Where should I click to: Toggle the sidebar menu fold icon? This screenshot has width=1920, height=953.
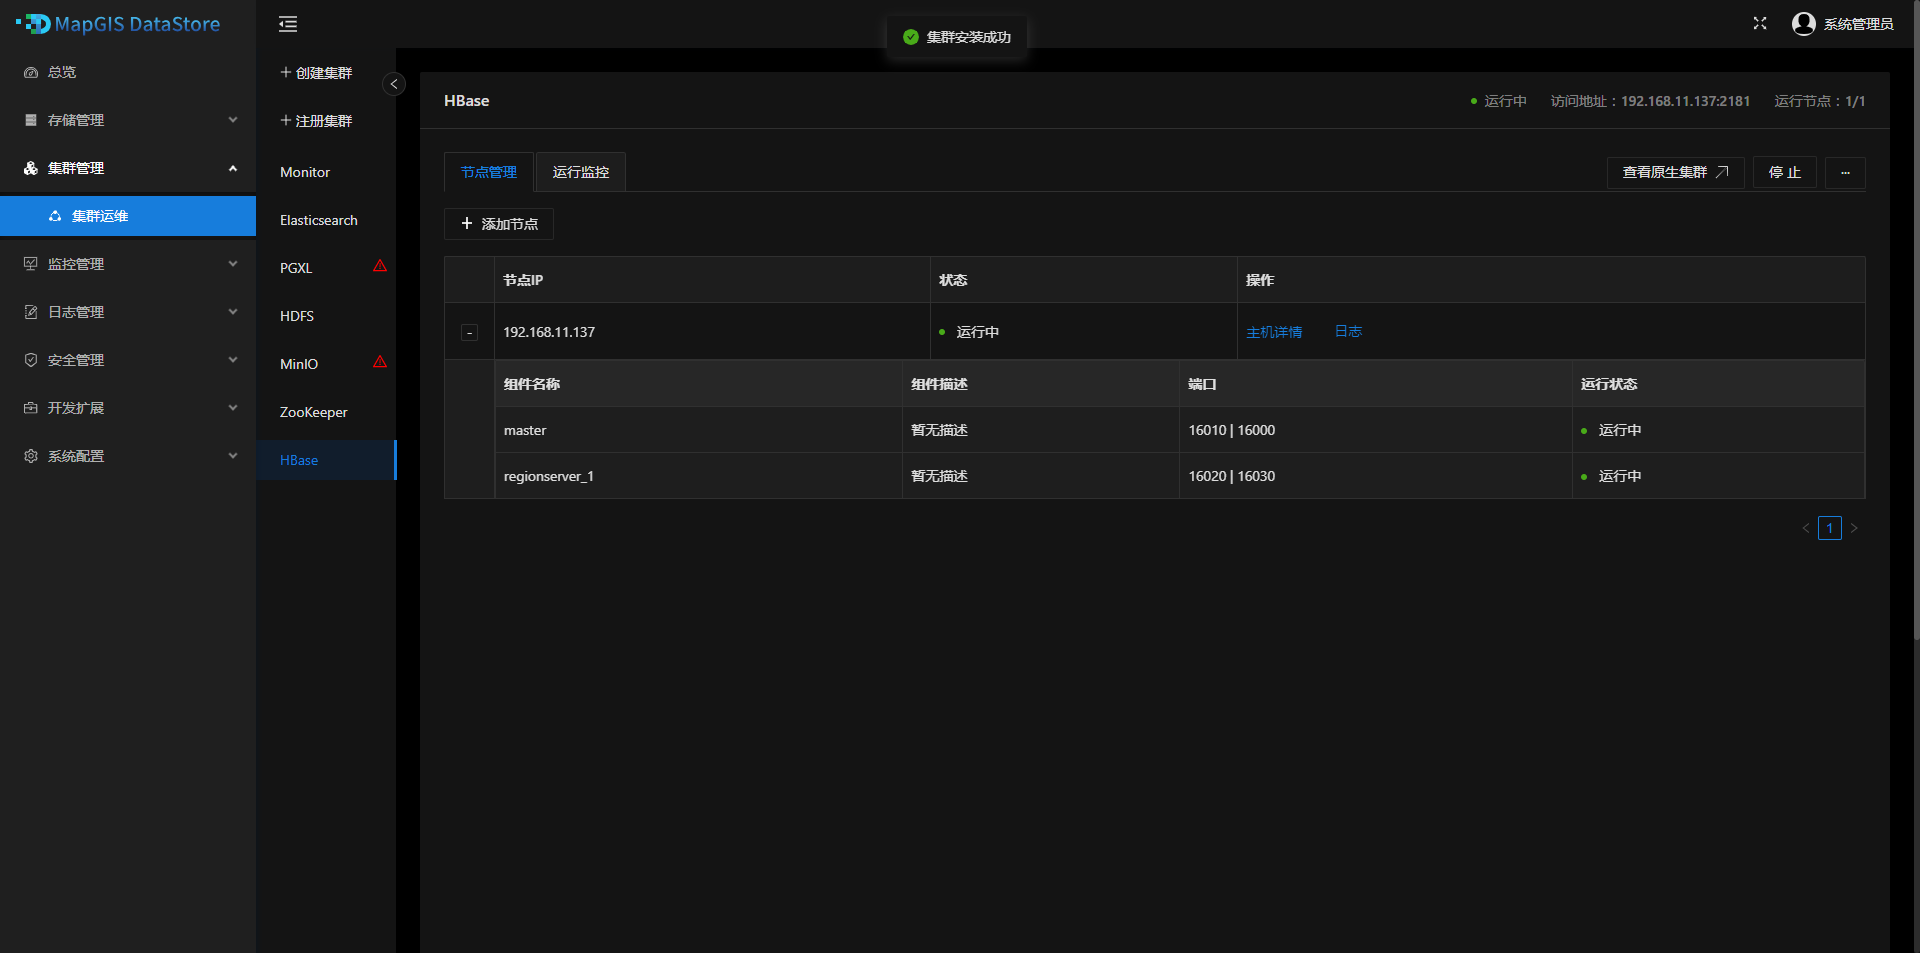click(288, 24)
